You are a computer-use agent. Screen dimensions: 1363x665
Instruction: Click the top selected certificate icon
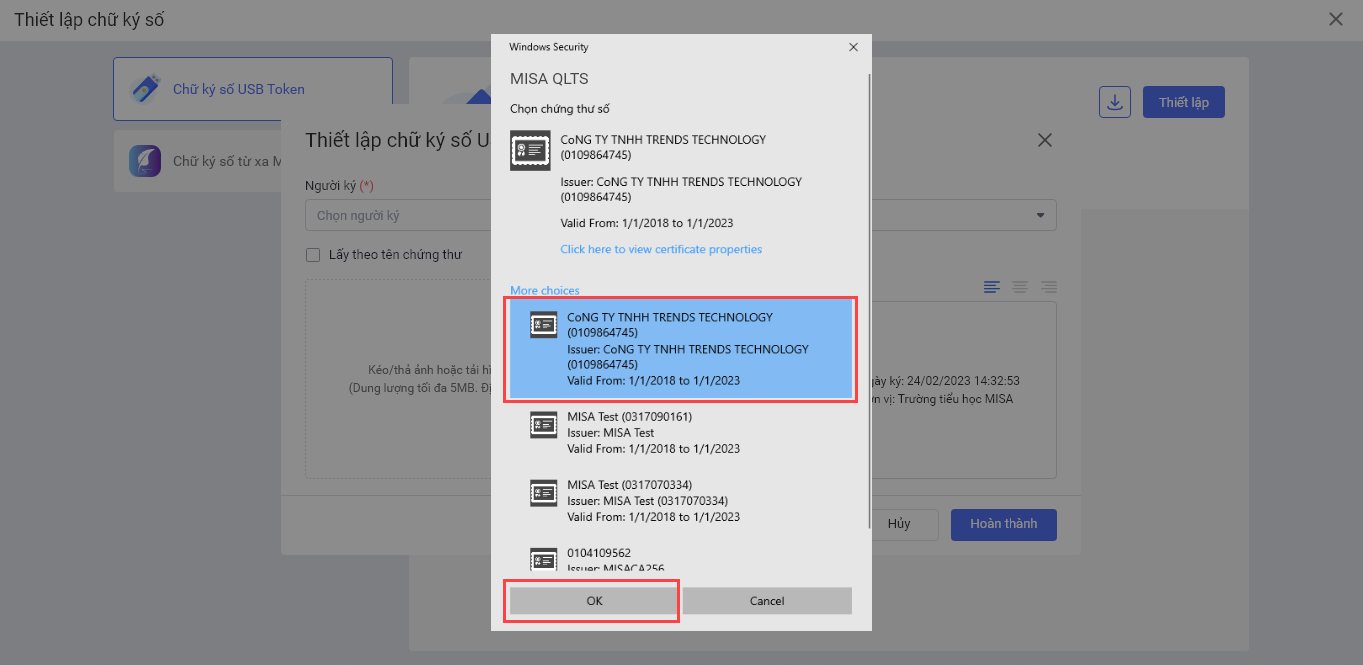pyautogui.click(x=530, y=150)
